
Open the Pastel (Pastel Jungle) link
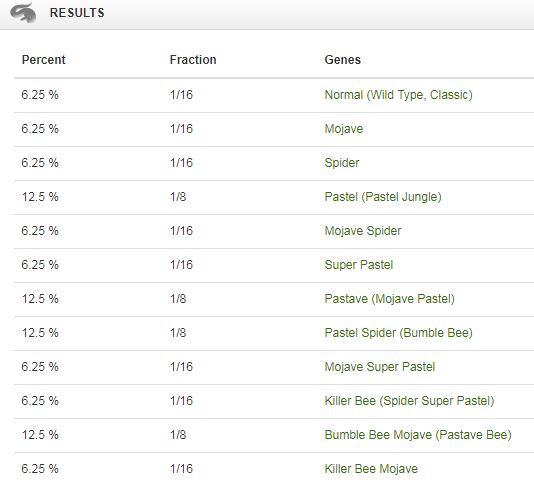[383, 197]
